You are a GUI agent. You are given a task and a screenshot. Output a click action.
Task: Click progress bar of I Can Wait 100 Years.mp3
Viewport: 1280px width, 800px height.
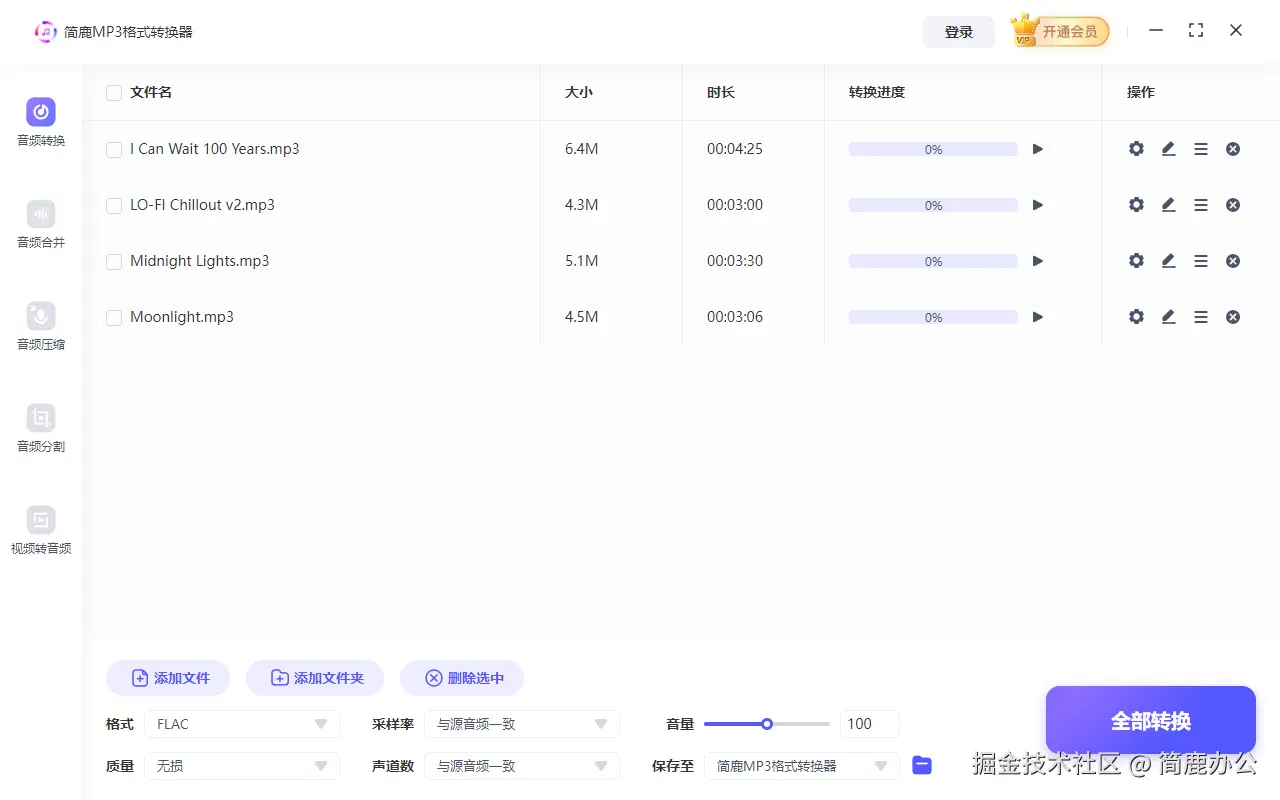[x=933, y=149]
